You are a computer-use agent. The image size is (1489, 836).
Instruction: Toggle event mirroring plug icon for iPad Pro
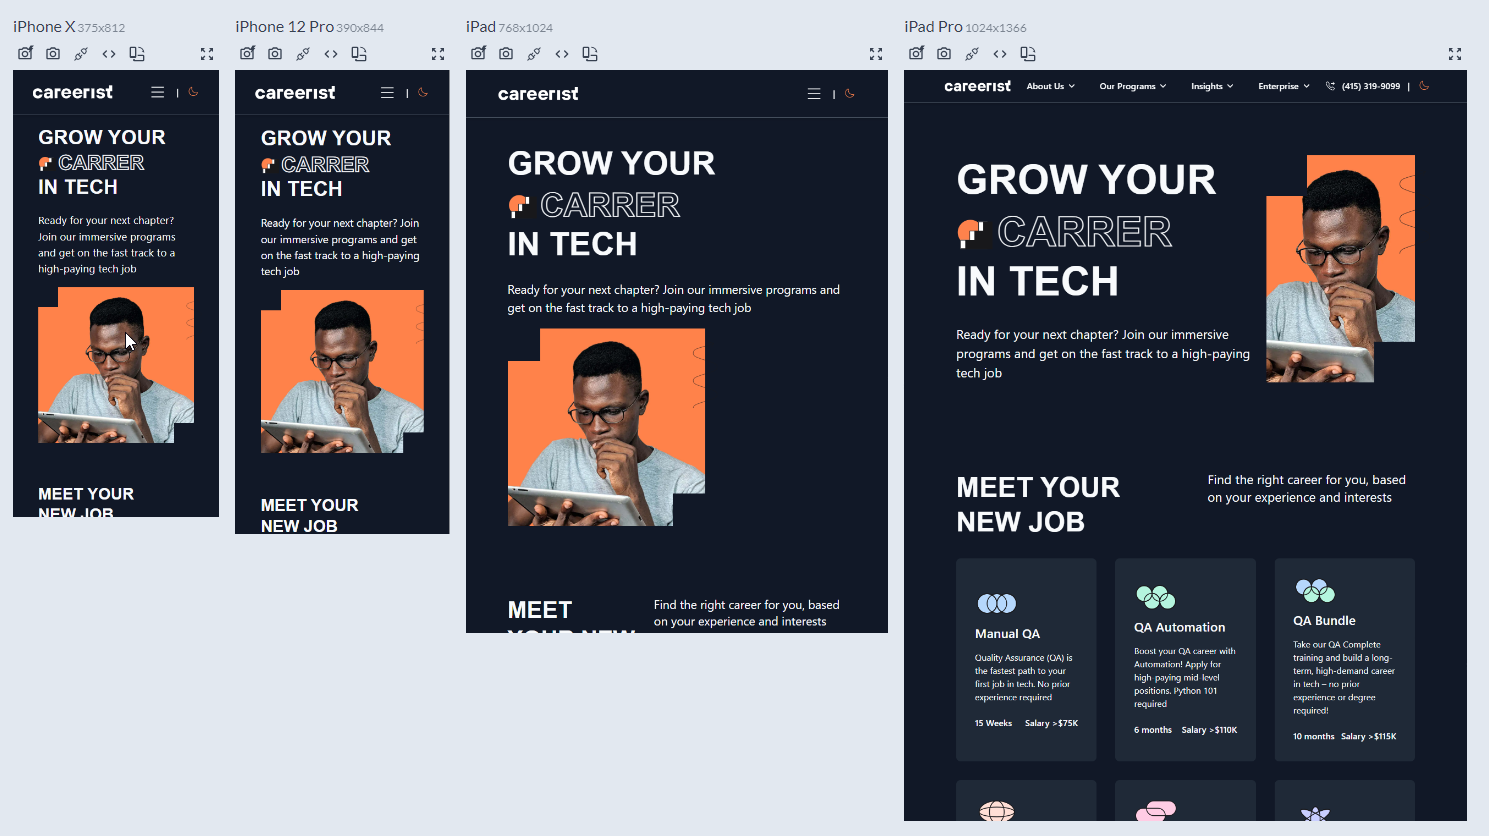(972, 54)
